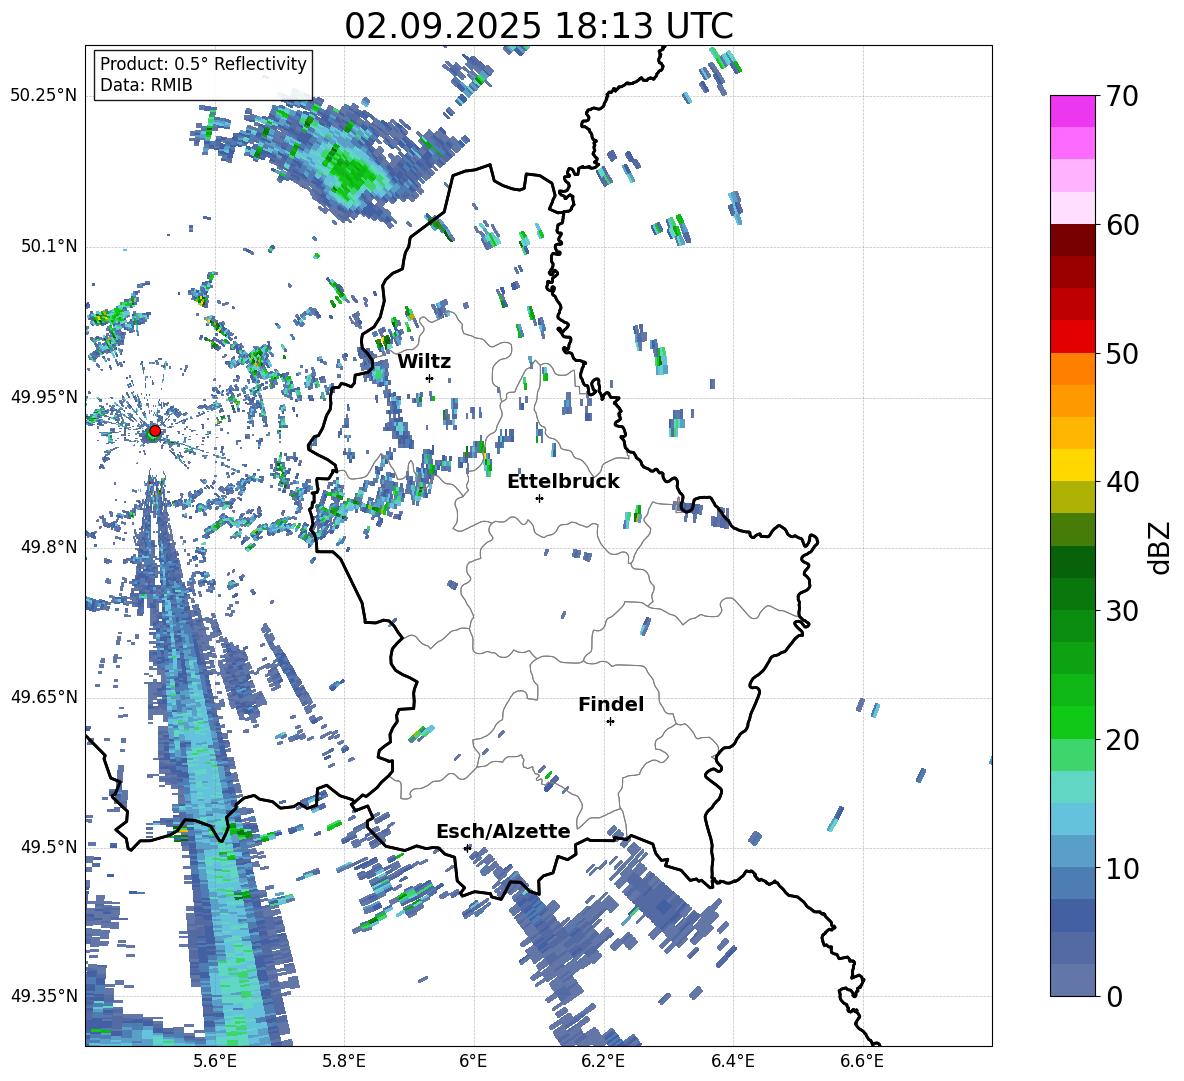This screenshot has height=1081, width=1184.
Task: Click the Data: RMIB text
Action: coord(146,85)
